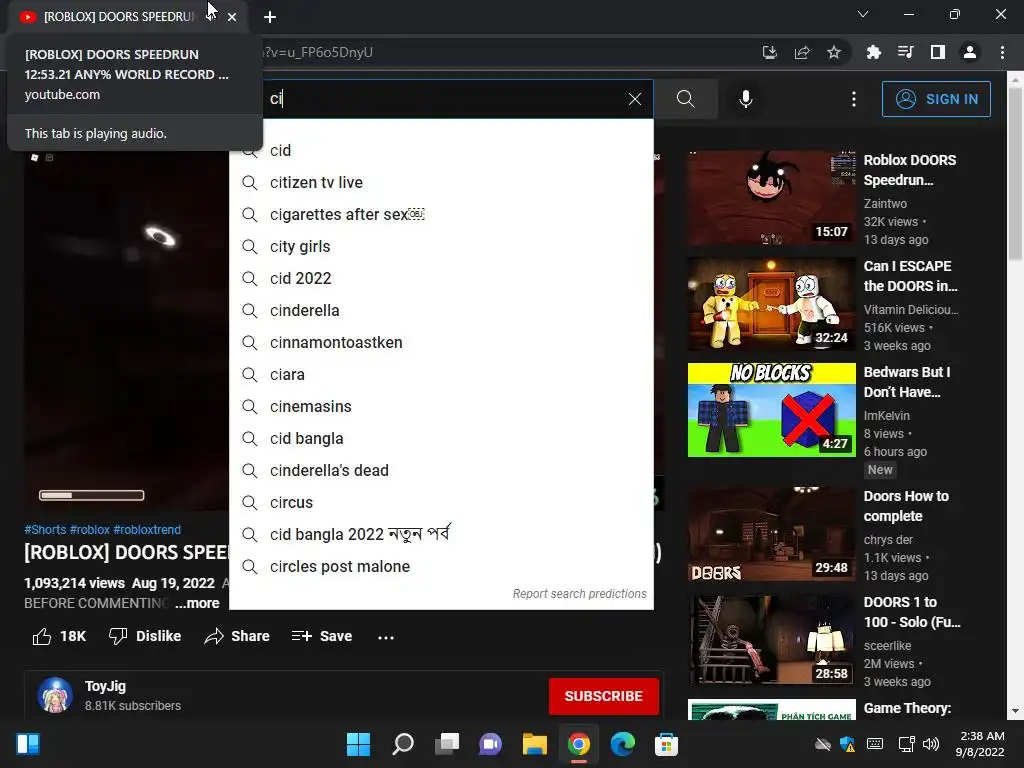Choose 'circus' suggestion
1024x768 pixels.
(x=441, y=502)
